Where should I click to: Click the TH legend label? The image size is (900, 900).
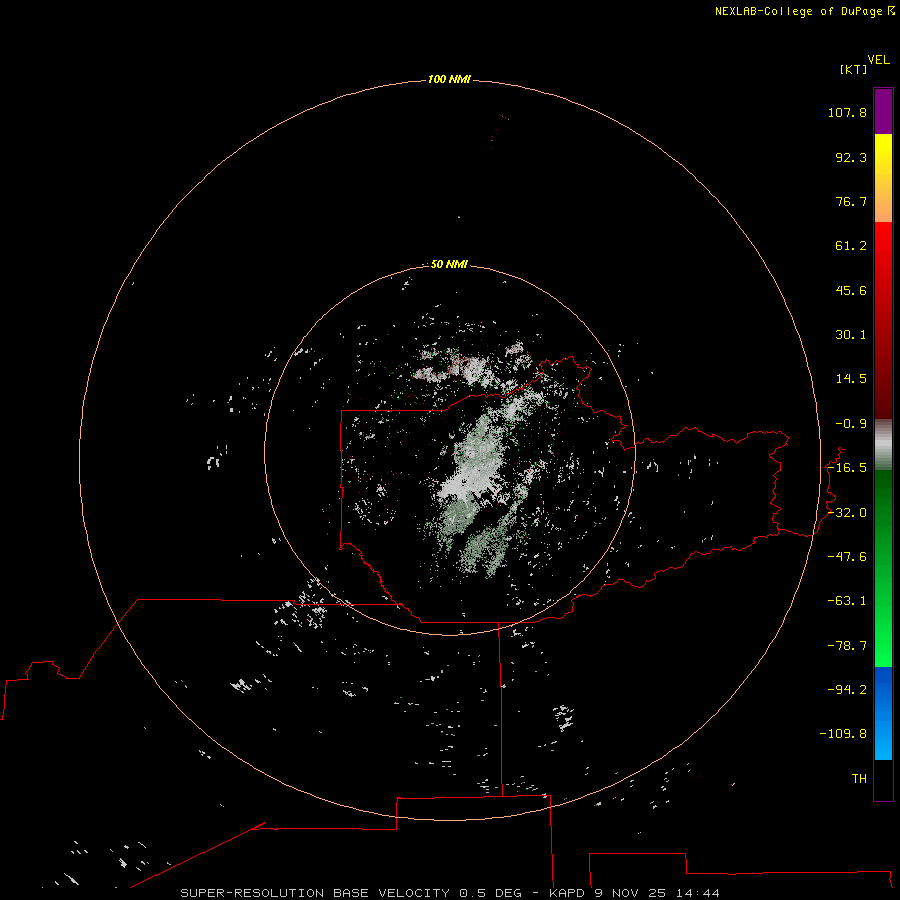pyautogui.click(x=859, y=779)
